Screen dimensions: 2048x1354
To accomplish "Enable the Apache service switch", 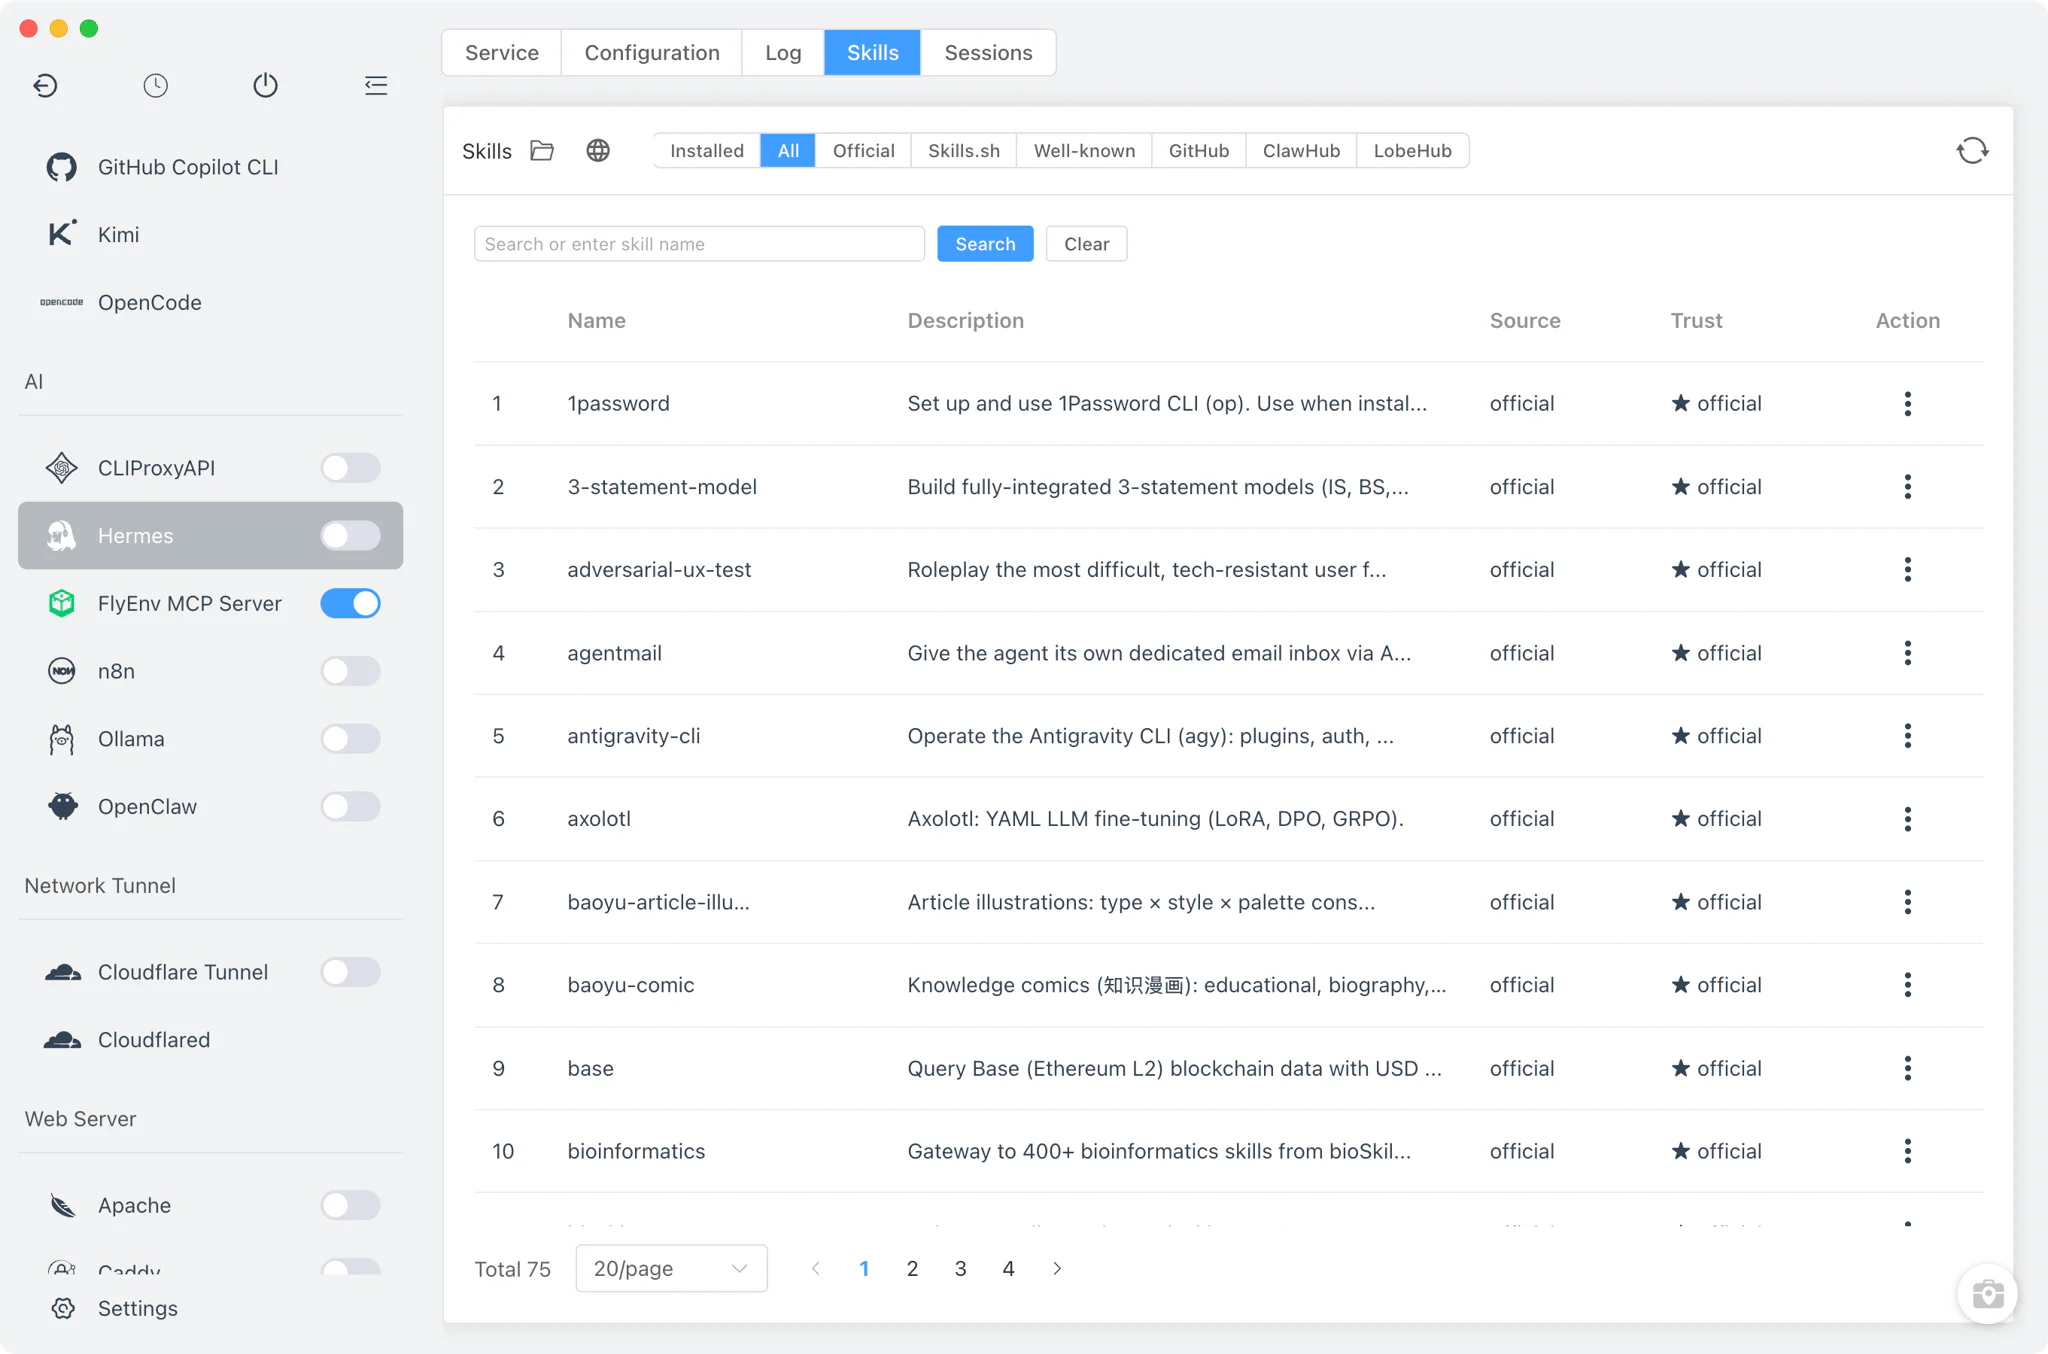I will (x=350, y=1206).
